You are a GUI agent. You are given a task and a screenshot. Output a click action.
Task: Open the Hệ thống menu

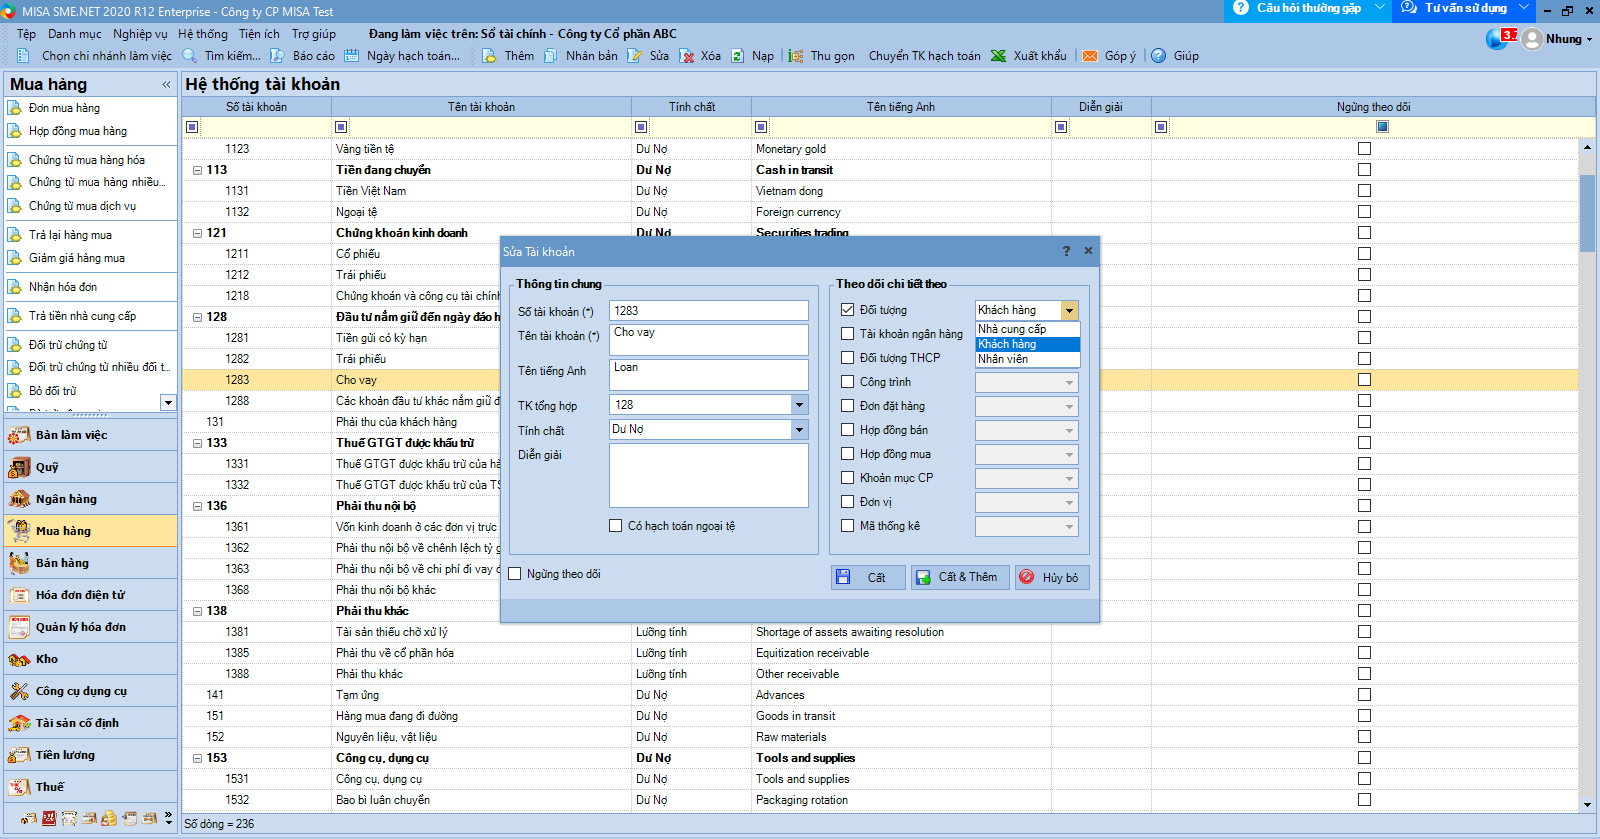point(203,33)
